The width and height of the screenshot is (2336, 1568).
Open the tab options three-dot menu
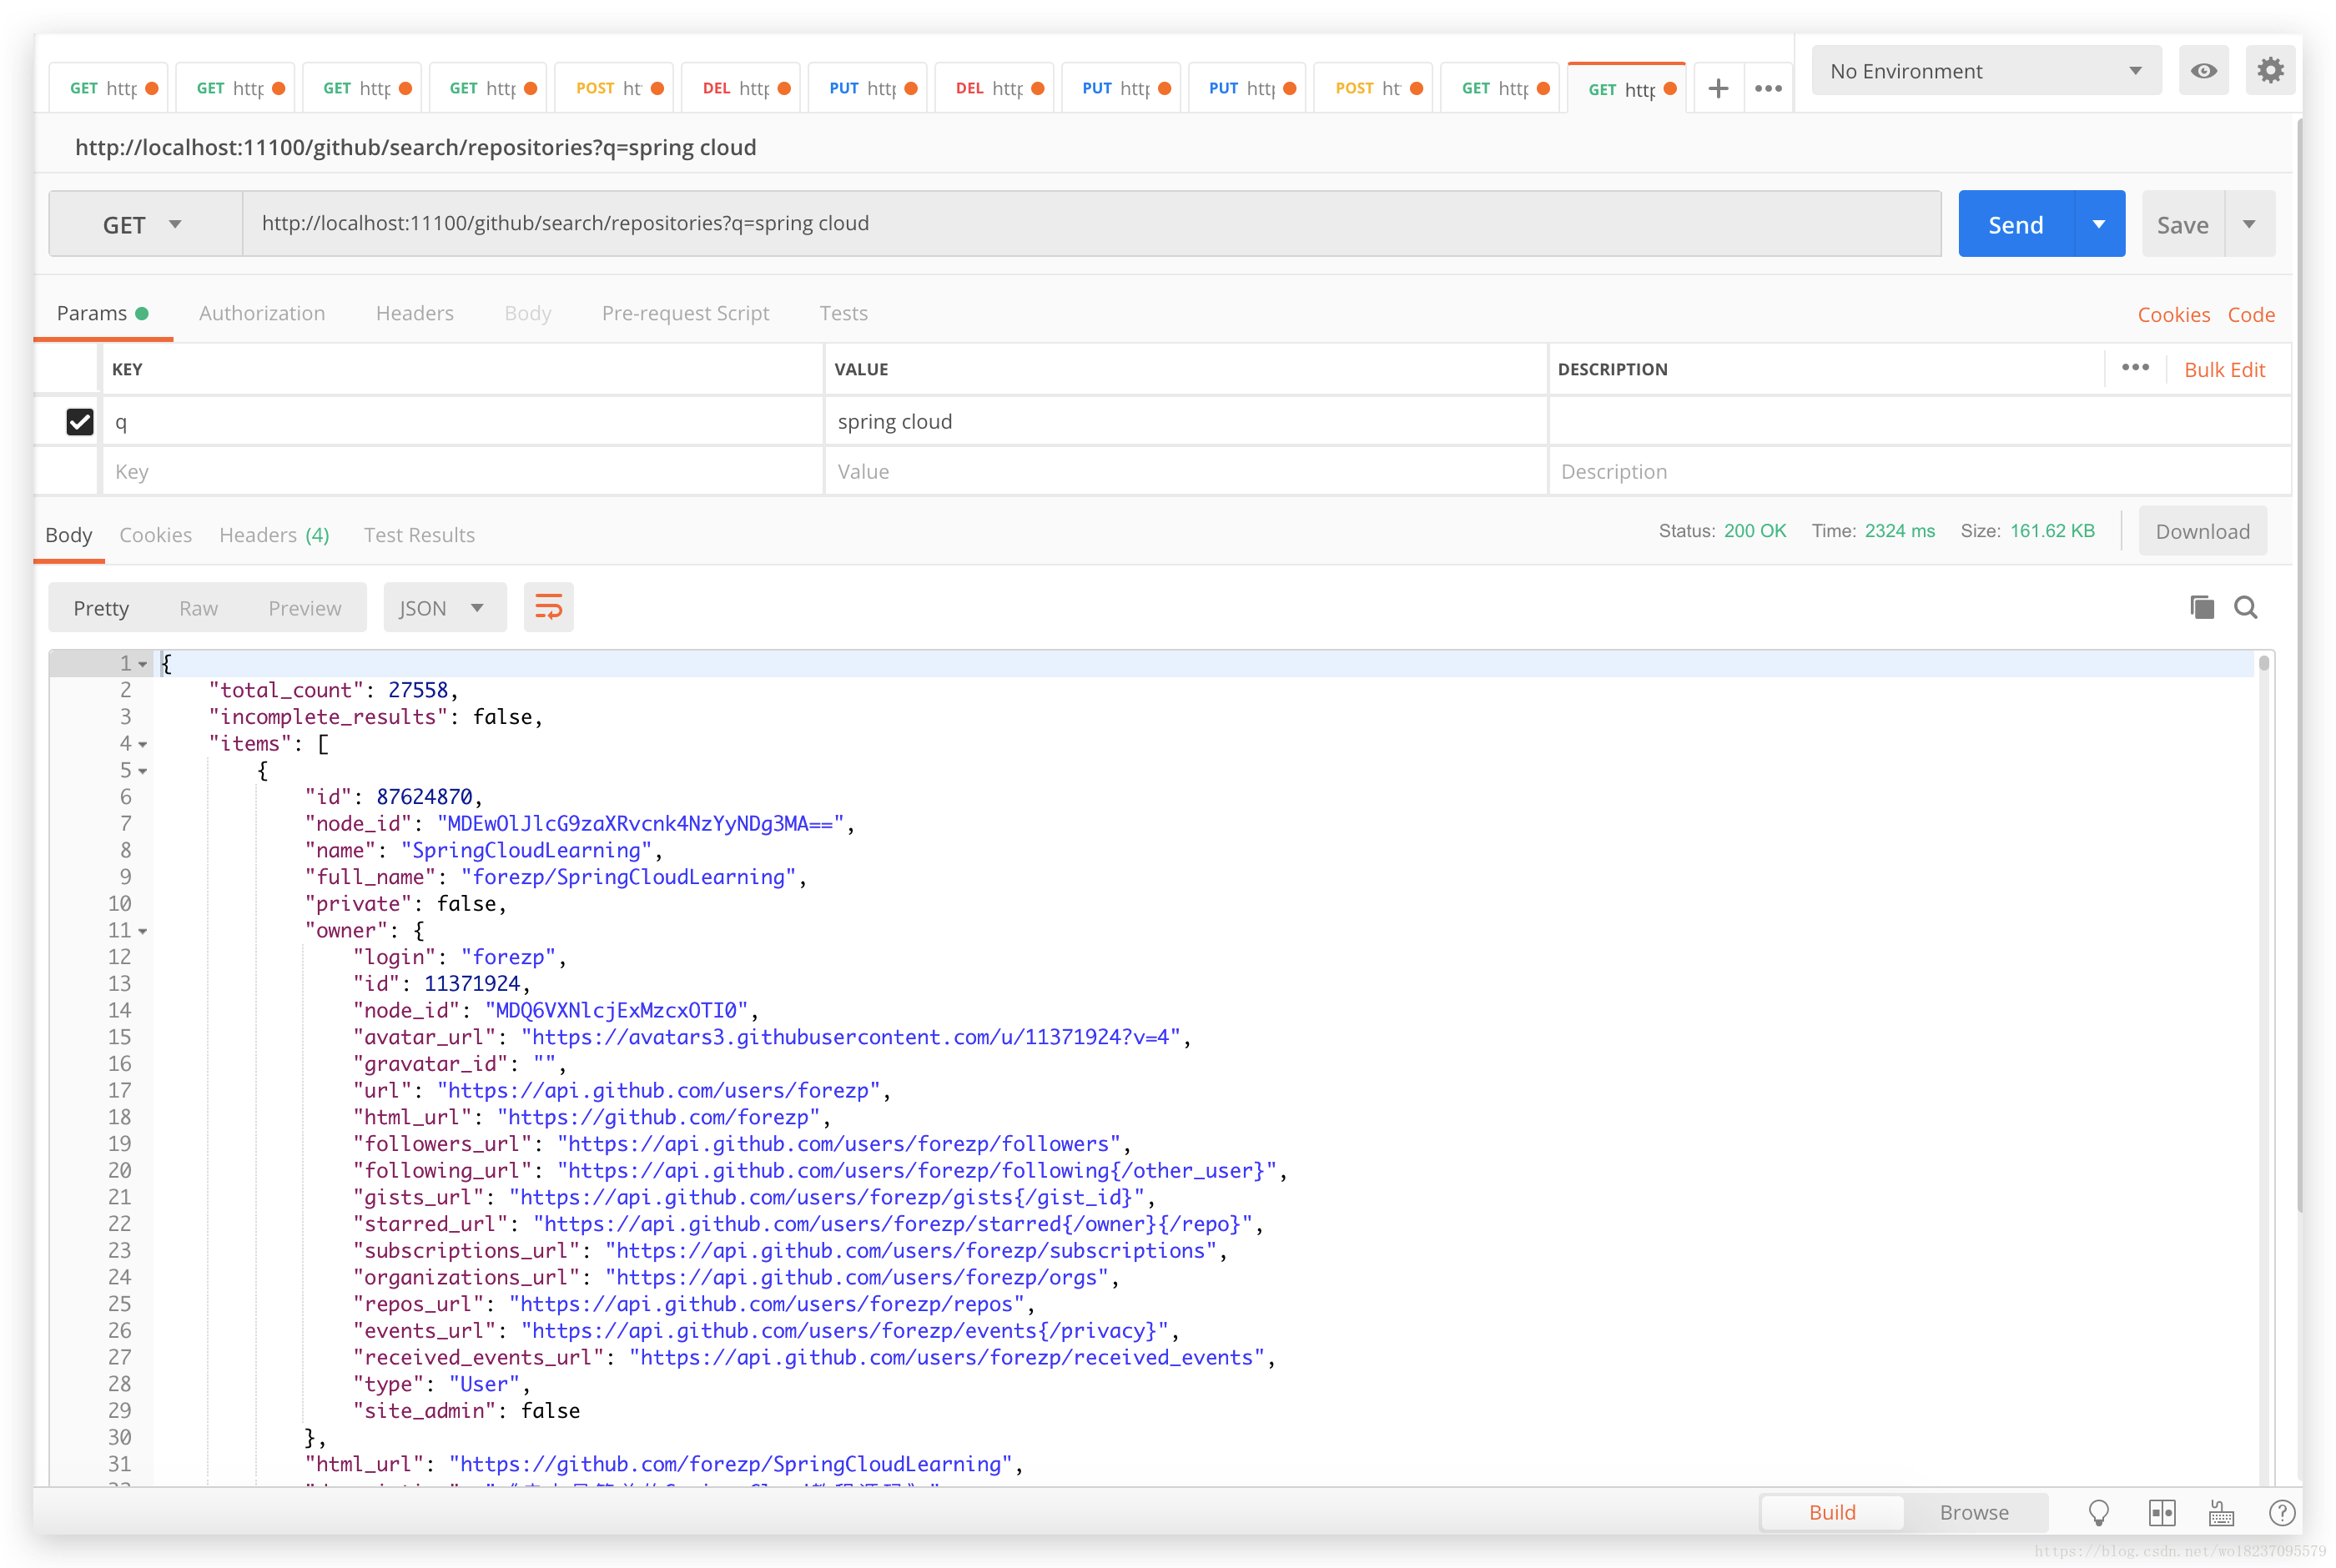[1768, 88]
